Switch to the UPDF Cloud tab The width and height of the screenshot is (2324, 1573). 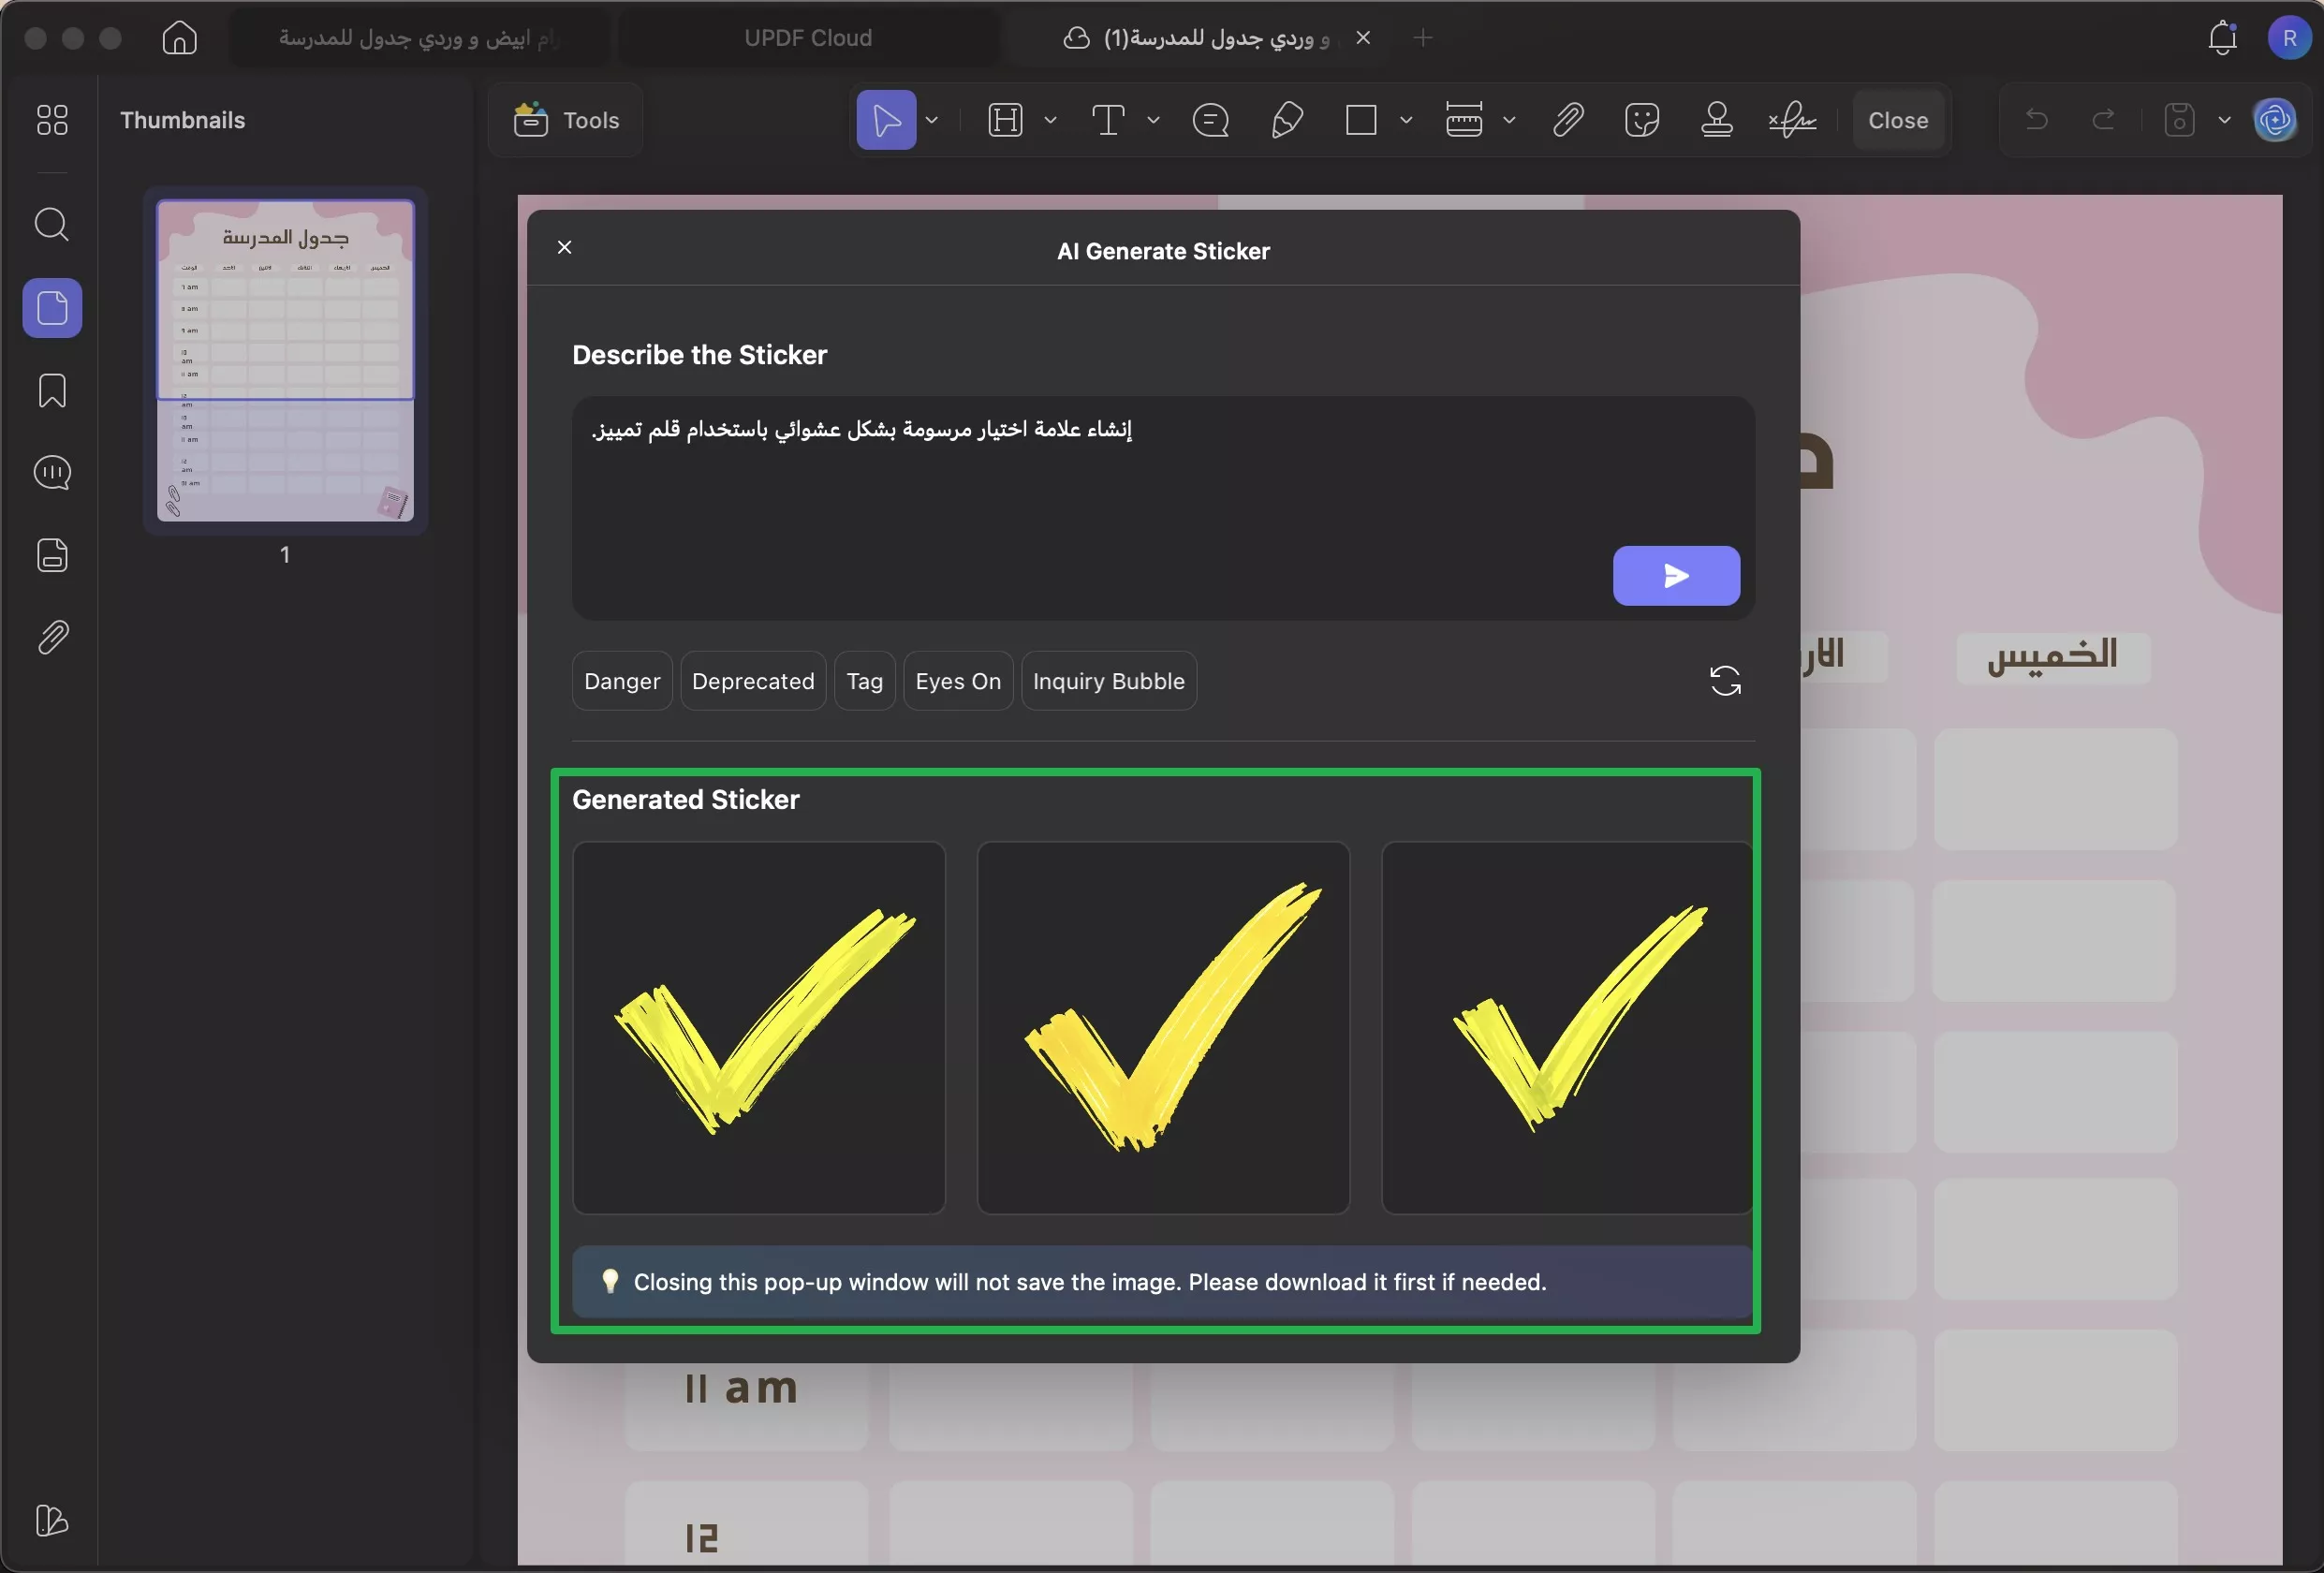(x=807, y=38)
